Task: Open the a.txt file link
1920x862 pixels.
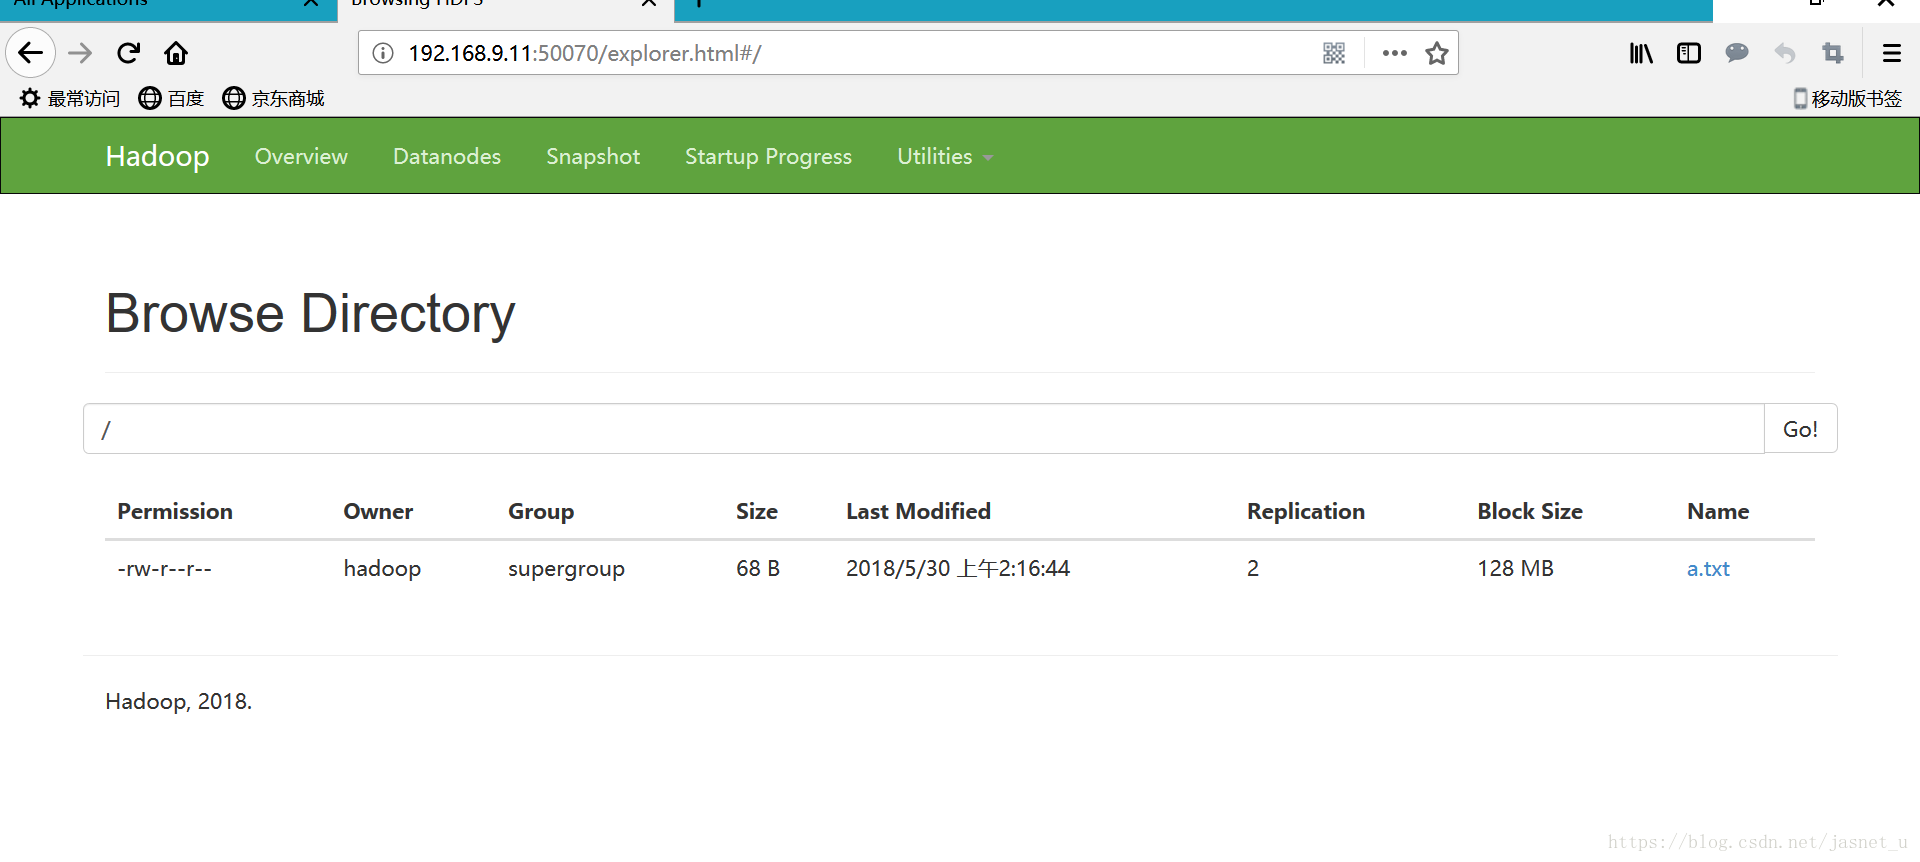Action: [1708, 569]
